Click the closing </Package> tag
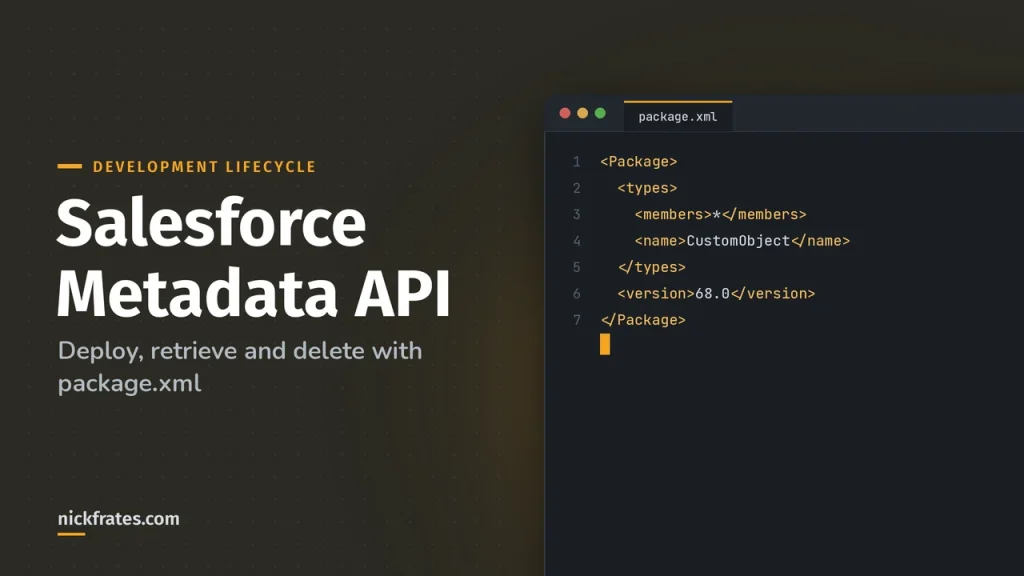This screenshot has width=1024, height=576. tap(643, 320)
